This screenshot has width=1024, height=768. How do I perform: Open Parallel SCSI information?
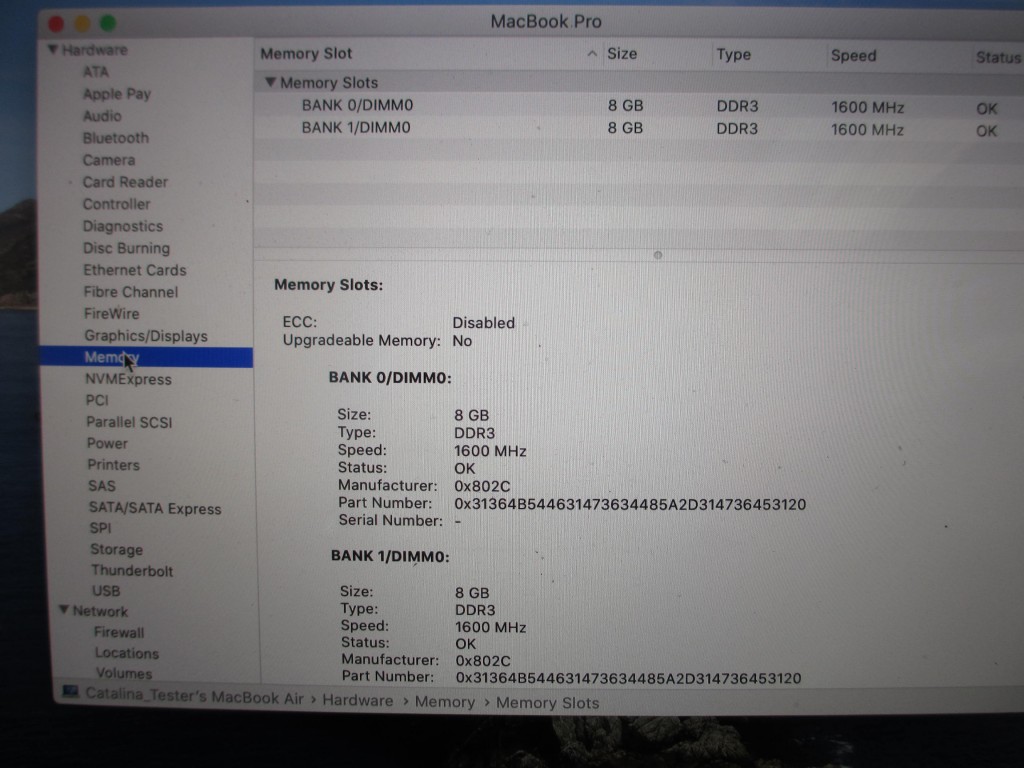pyautogui.click(x=129, y=423)
